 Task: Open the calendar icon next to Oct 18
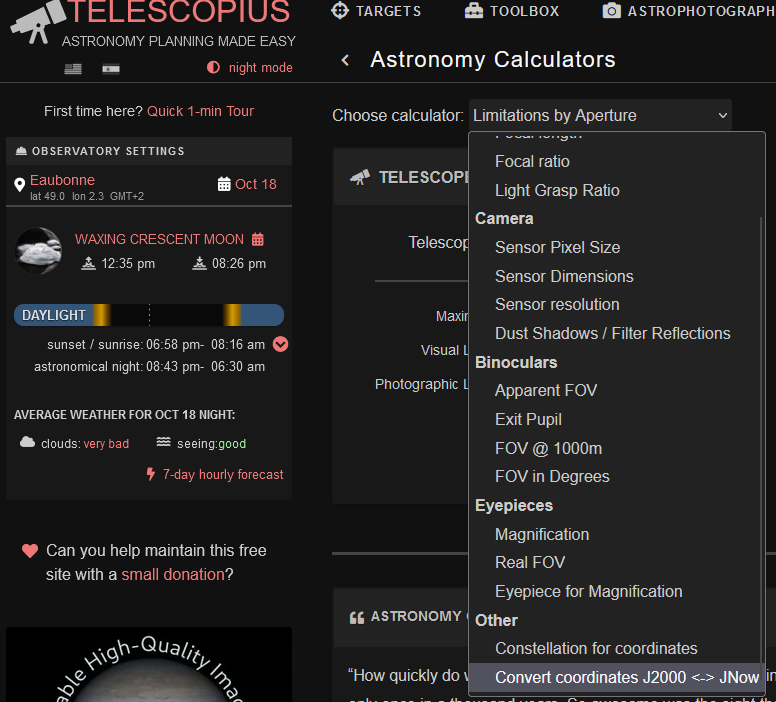click(x=224, y=184)
